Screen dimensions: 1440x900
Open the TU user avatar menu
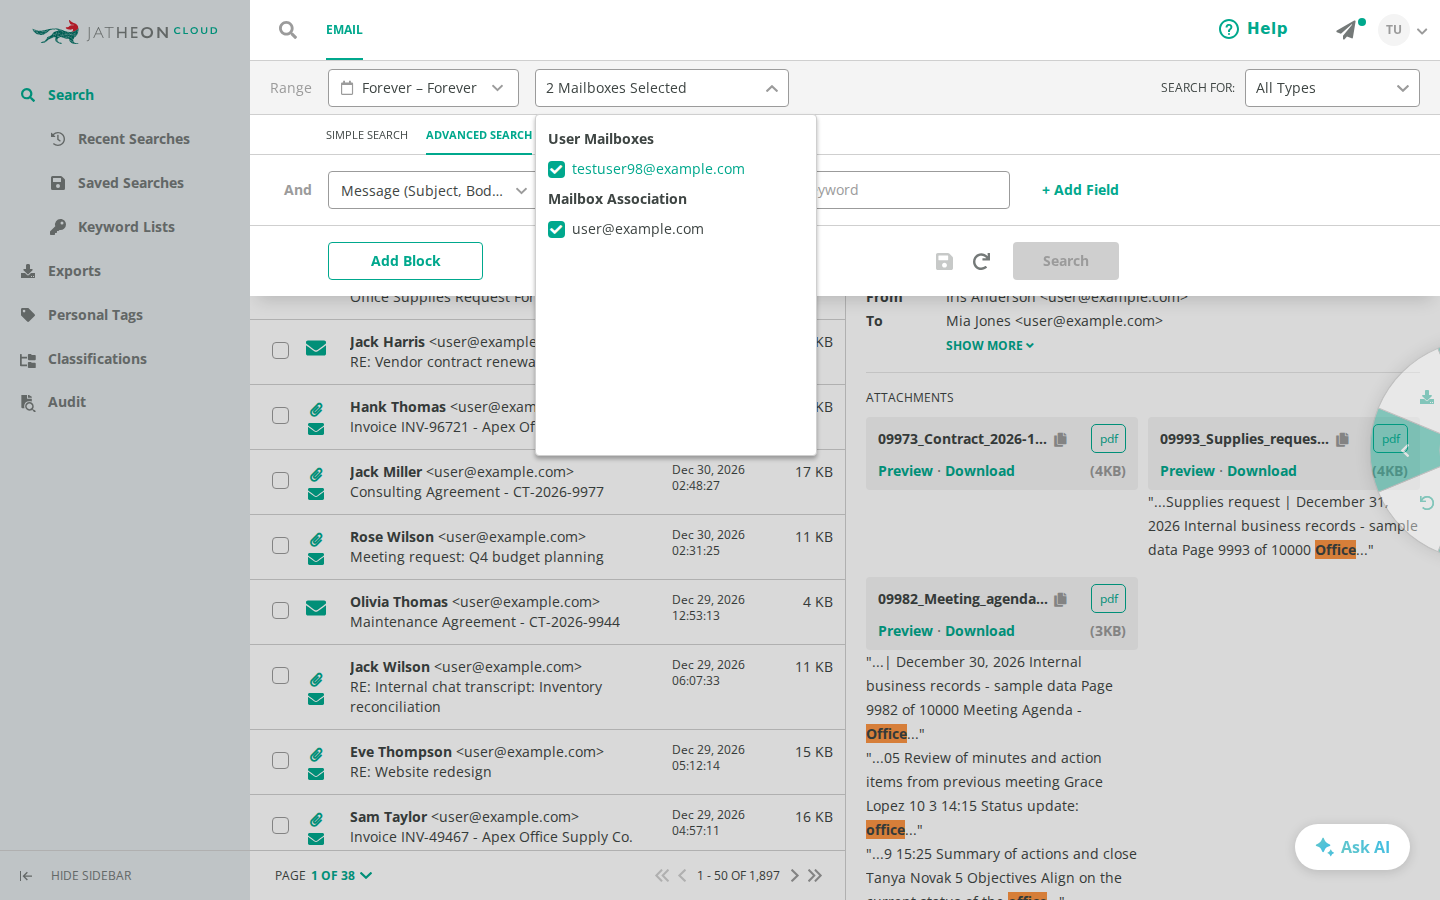coord(1394,30)
